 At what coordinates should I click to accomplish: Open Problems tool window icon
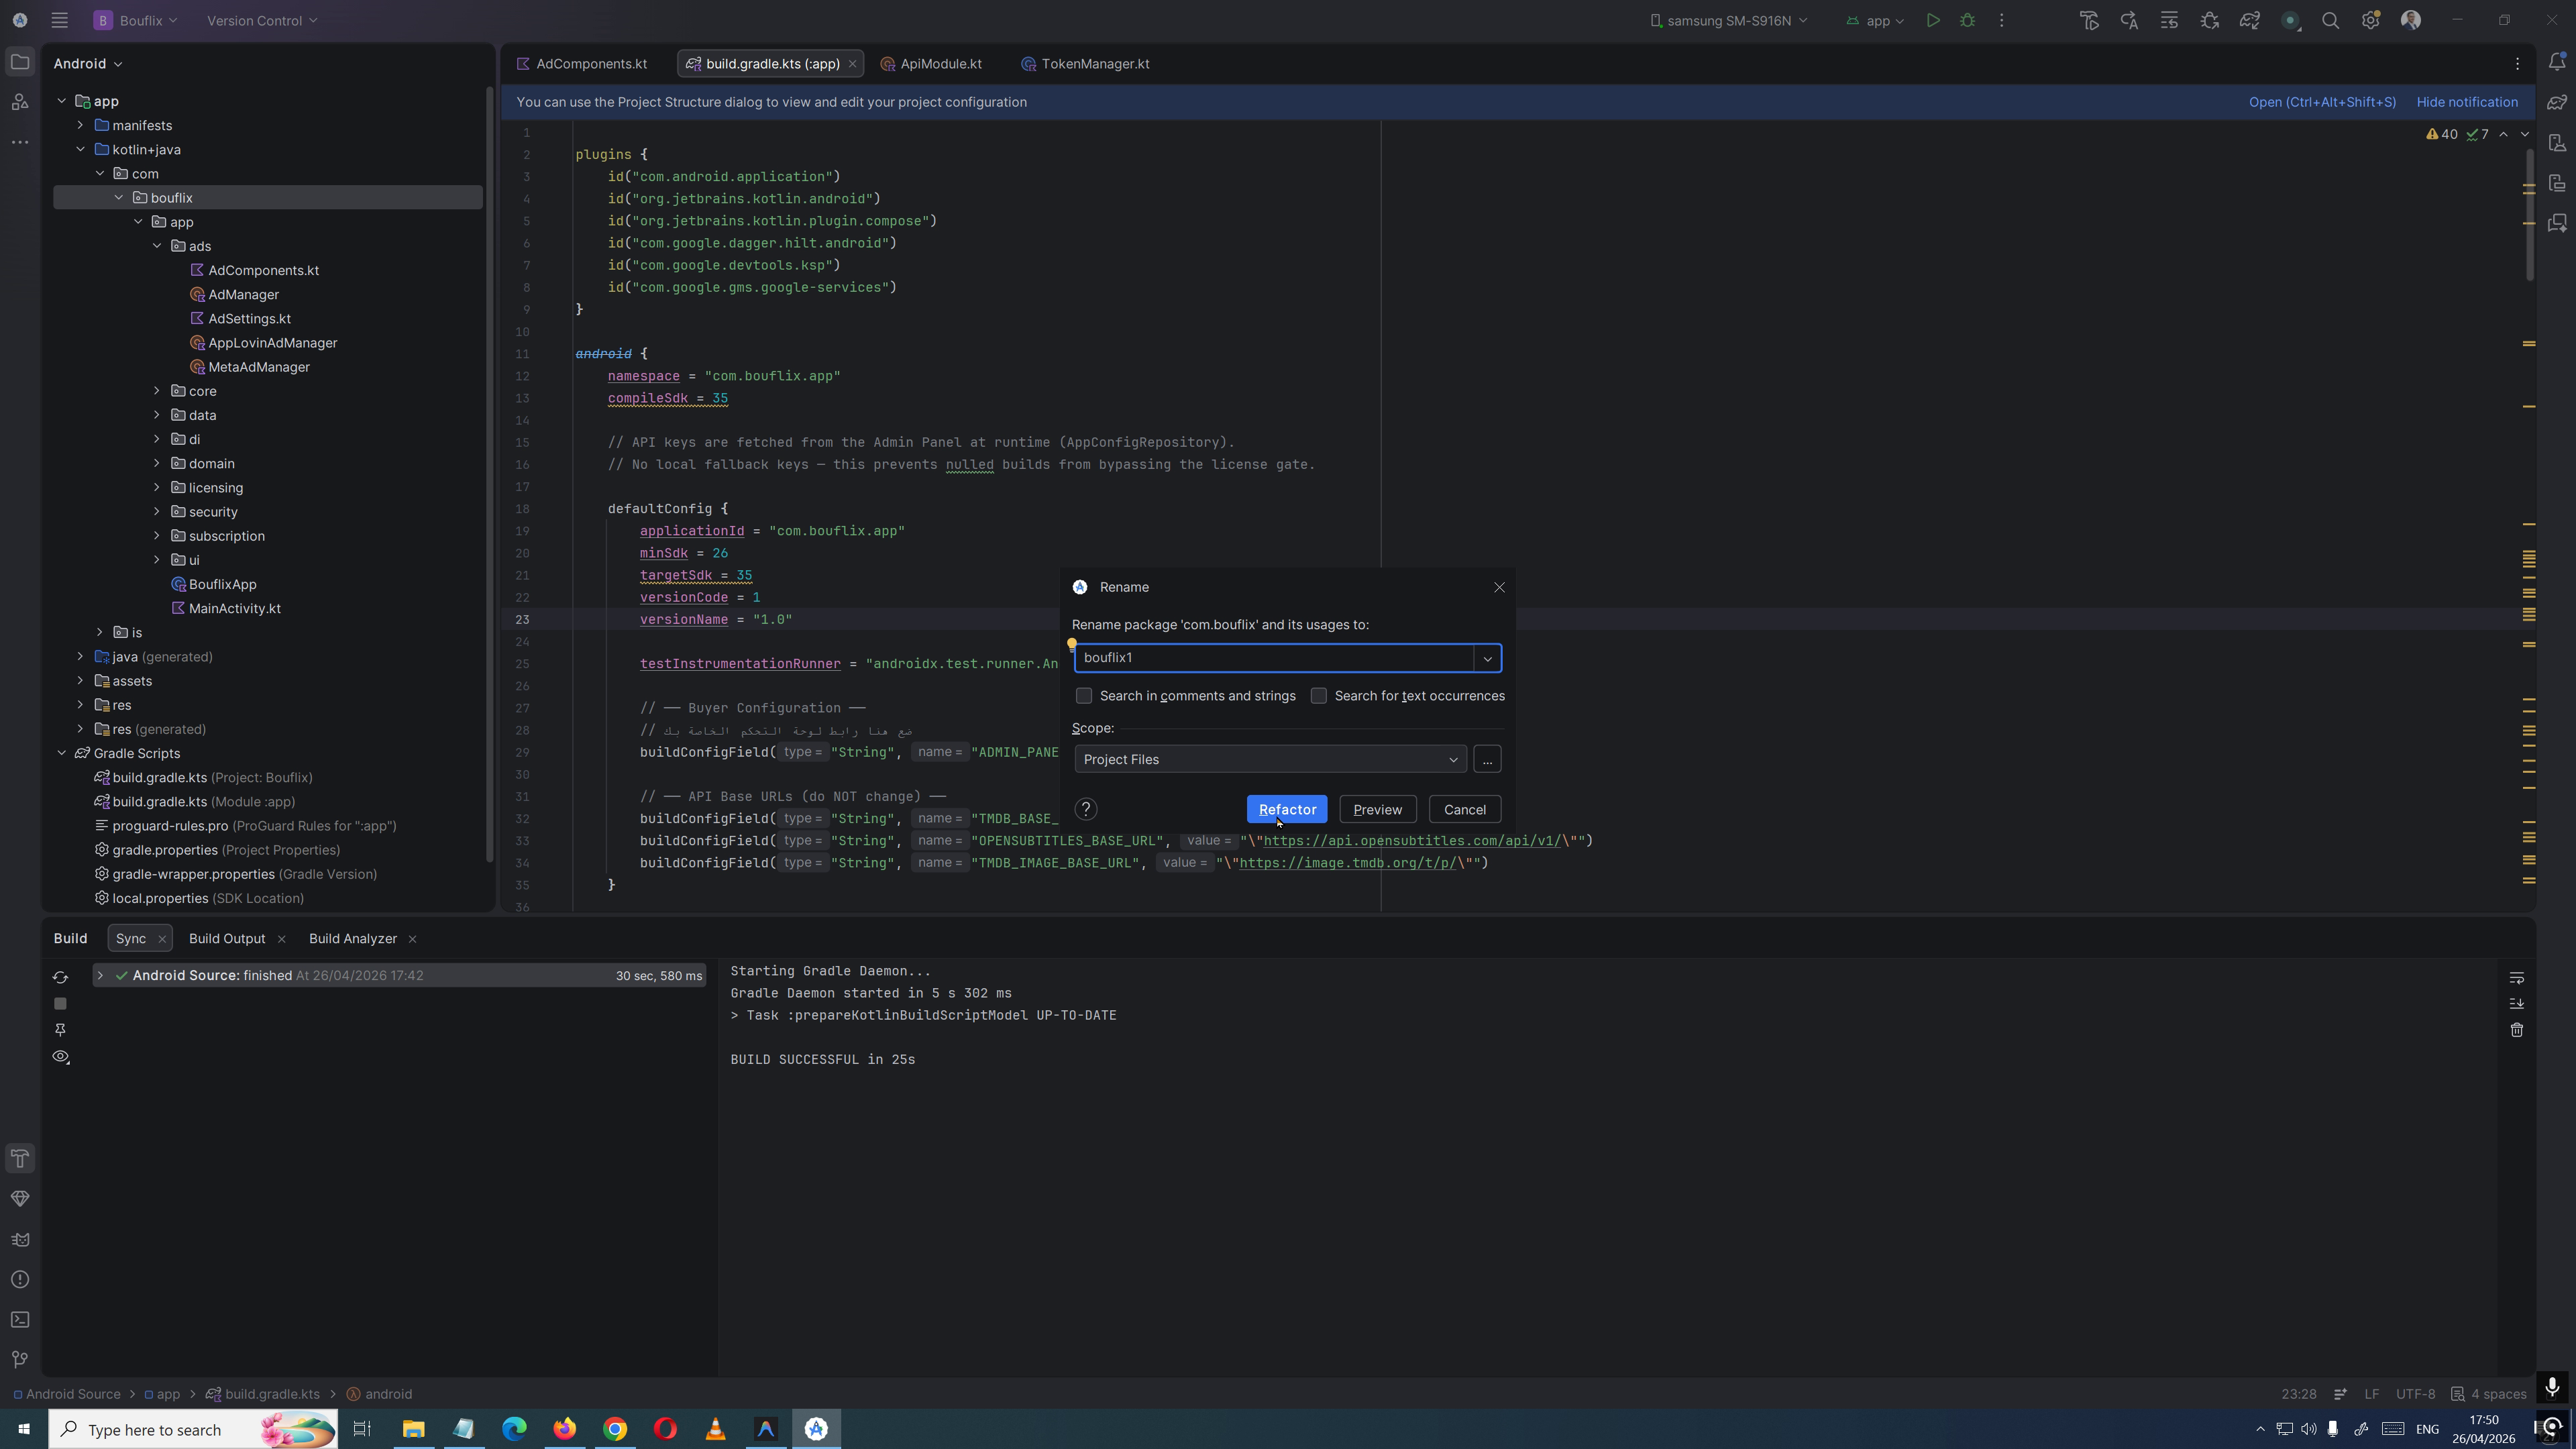(20, 1279)
